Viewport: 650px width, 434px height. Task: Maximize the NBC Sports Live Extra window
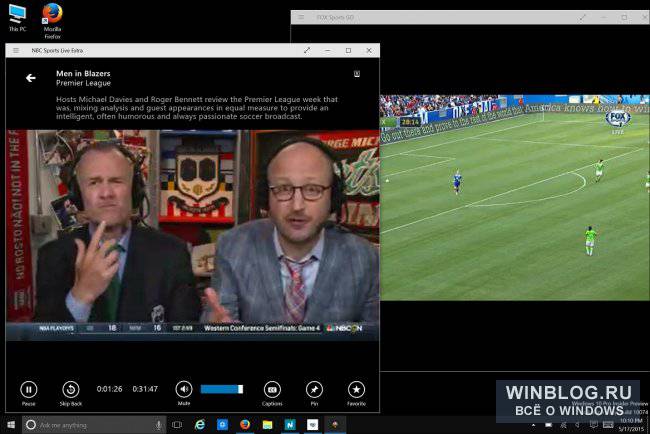pyautogui.click(x=348, y=51)
